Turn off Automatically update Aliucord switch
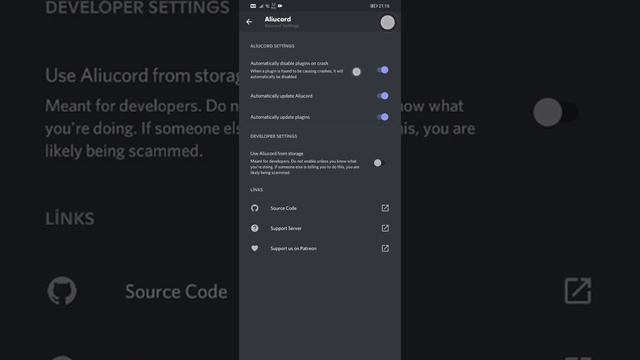 (383, 96)
